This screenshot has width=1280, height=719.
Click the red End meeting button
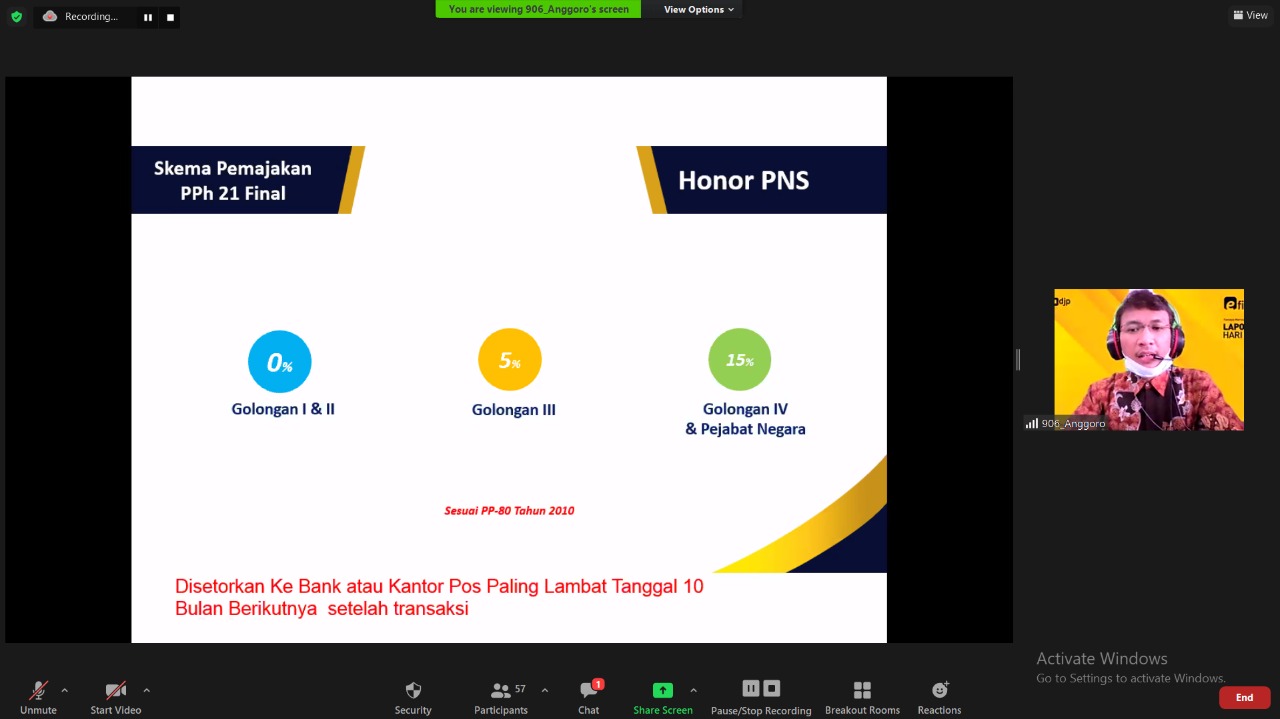[1244, 697]
